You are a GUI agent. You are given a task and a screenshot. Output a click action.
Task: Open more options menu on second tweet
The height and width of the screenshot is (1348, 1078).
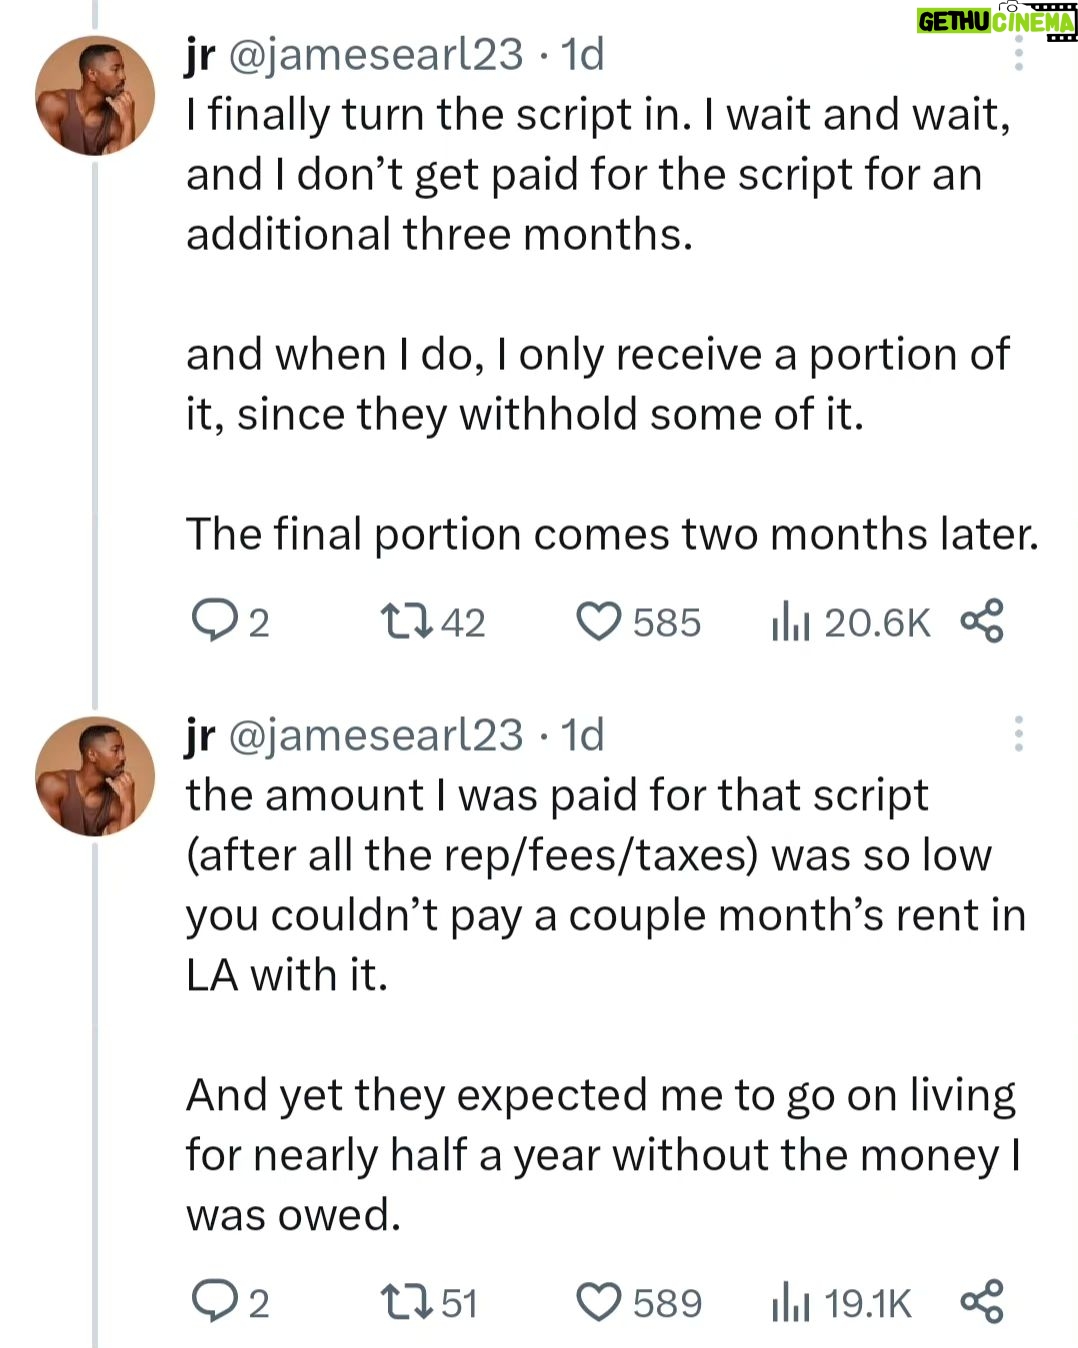[x=1018, y=734]
